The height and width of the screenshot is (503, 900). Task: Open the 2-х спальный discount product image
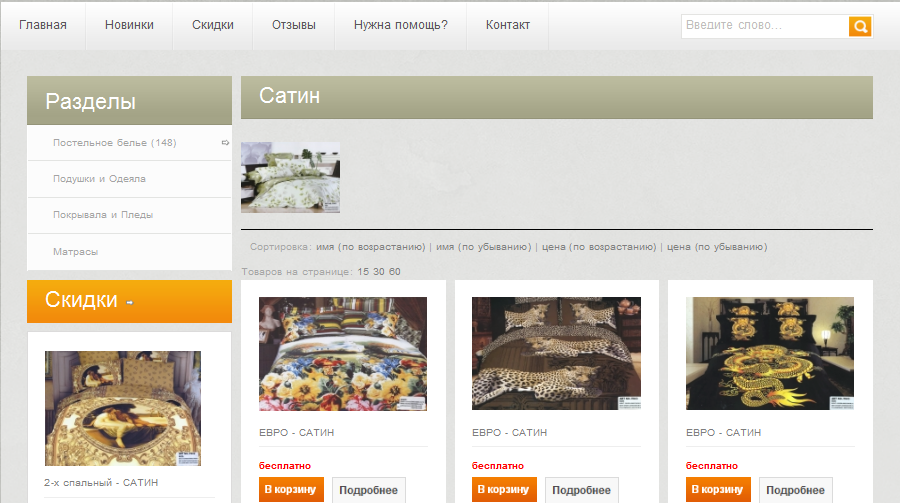tap(123, 408)
